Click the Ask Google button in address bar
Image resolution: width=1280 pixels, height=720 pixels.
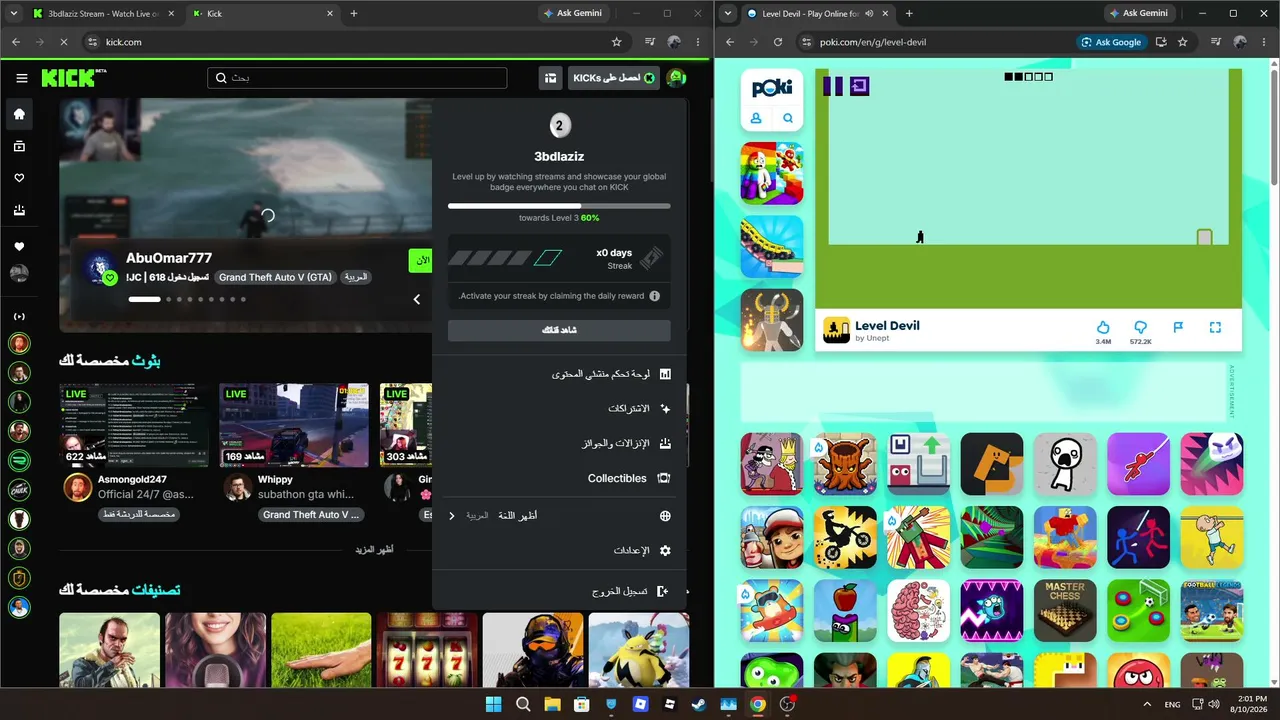pos(1111,42)
